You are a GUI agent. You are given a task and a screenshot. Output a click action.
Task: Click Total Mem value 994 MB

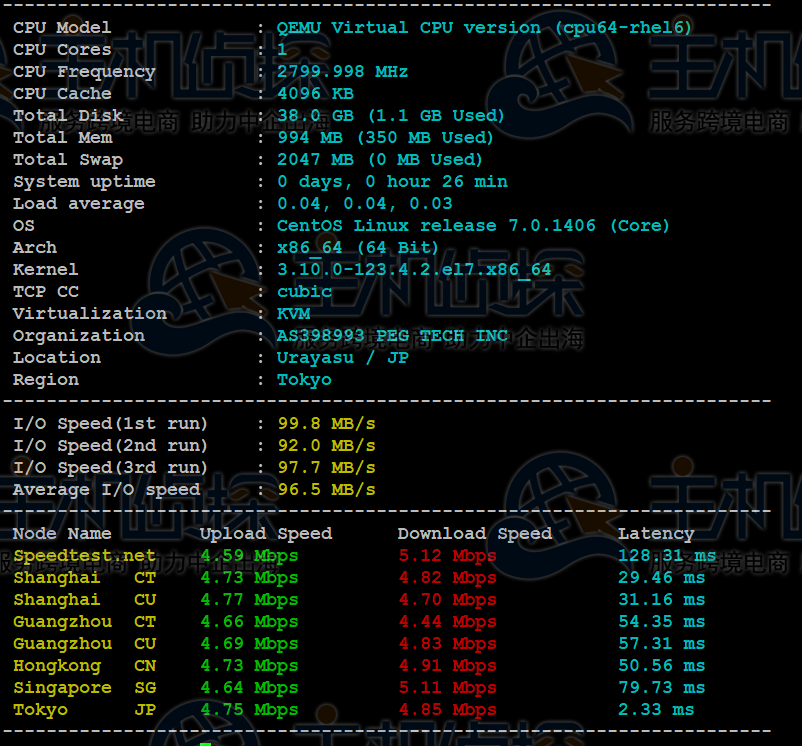click(310, 137)
